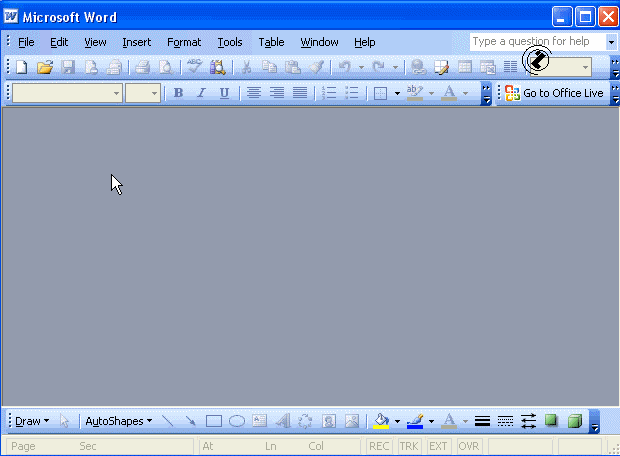This screenshot has width=620, height=456.
Task: Click the Insert Table icon
Action: click(x=465, y=67)
